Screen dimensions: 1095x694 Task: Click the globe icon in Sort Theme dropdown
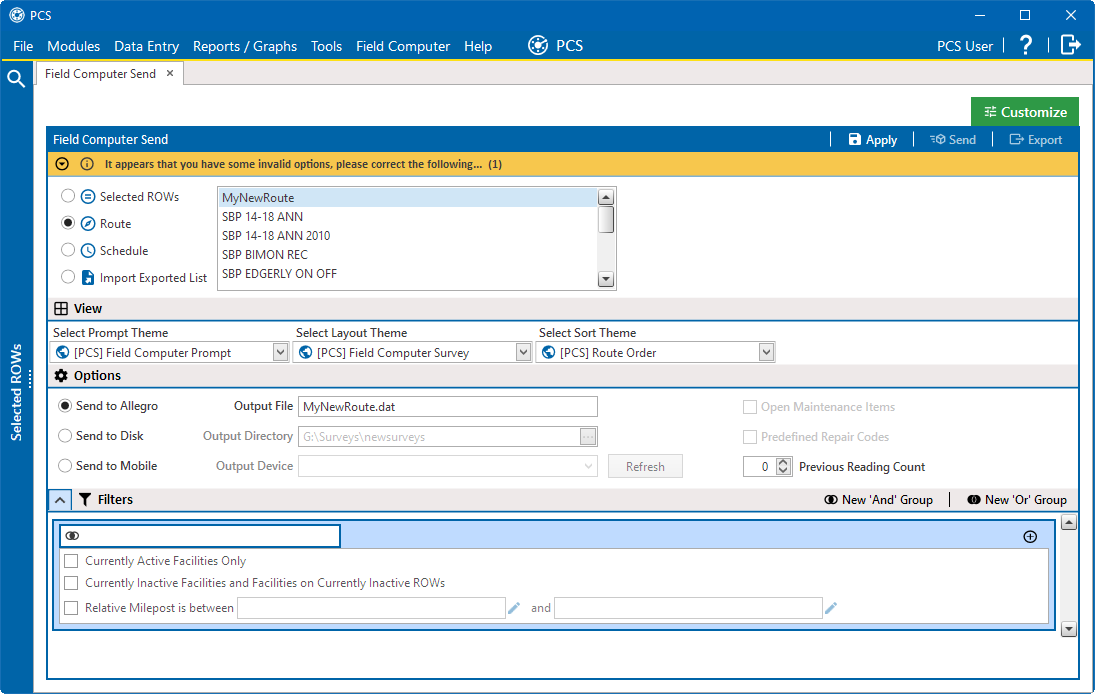coord(548,353)
